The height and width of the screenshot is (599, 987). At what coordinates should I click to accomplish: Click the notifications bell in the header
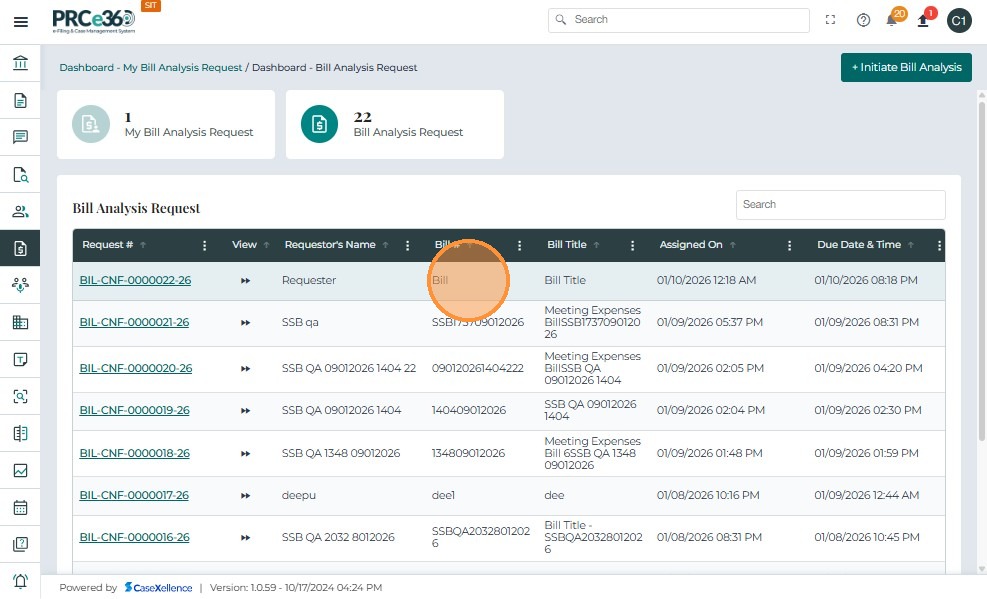coord(891,21)
